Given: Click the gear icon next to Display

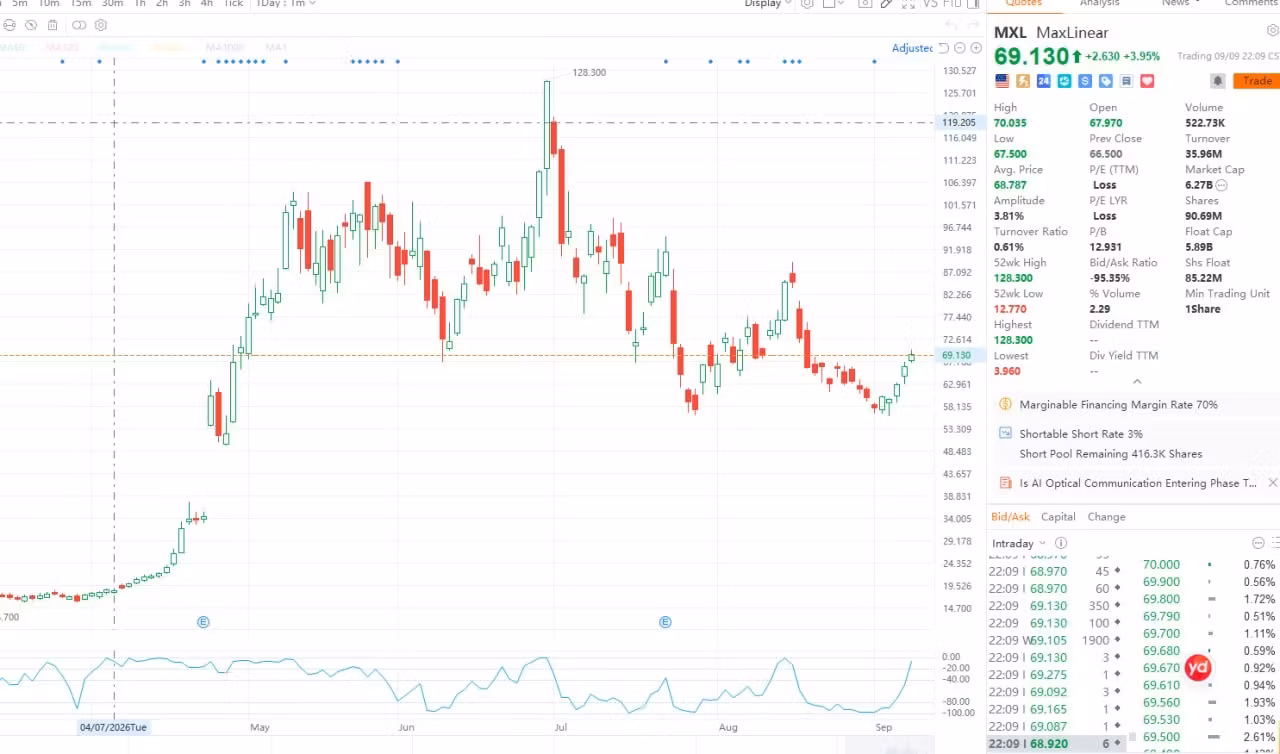Looking at the screenshot, I should (x=807, y=4).
